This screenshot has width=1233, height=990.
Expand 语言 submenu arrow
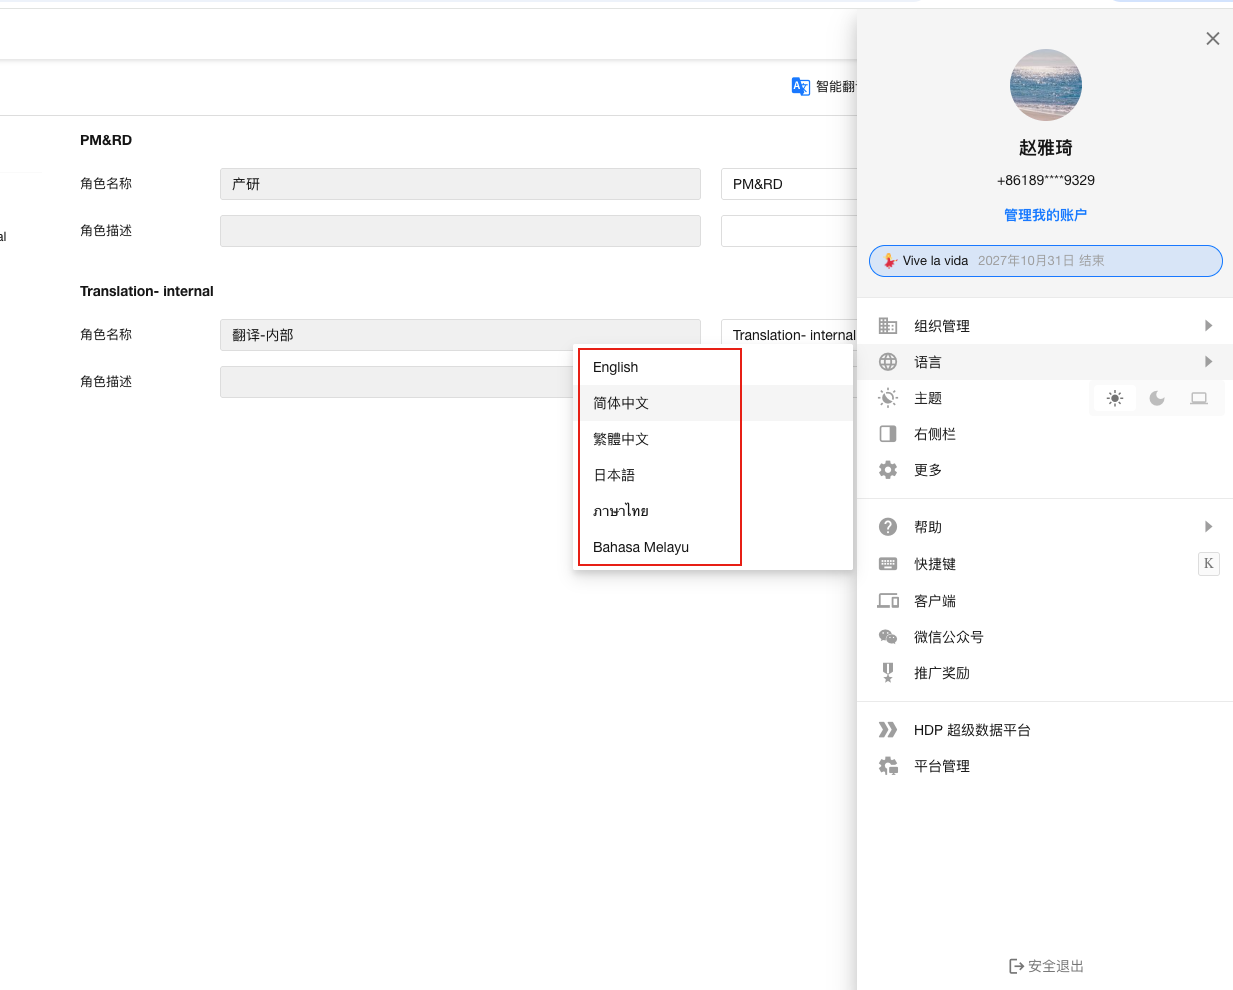click(1209, 362)
